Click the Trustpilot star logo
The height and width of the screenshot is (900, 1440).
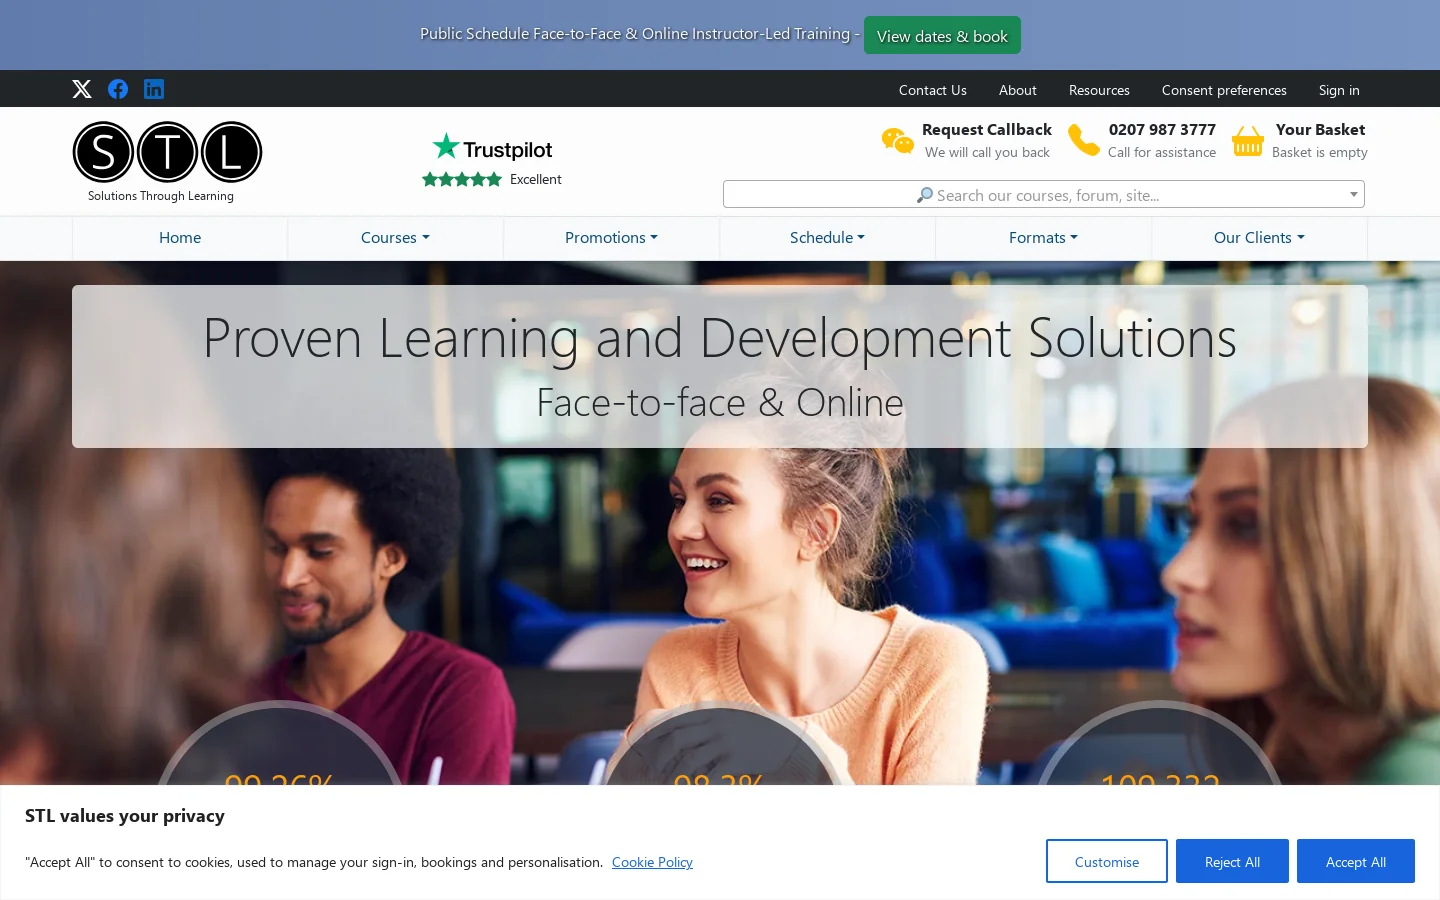tap(492, 147)
